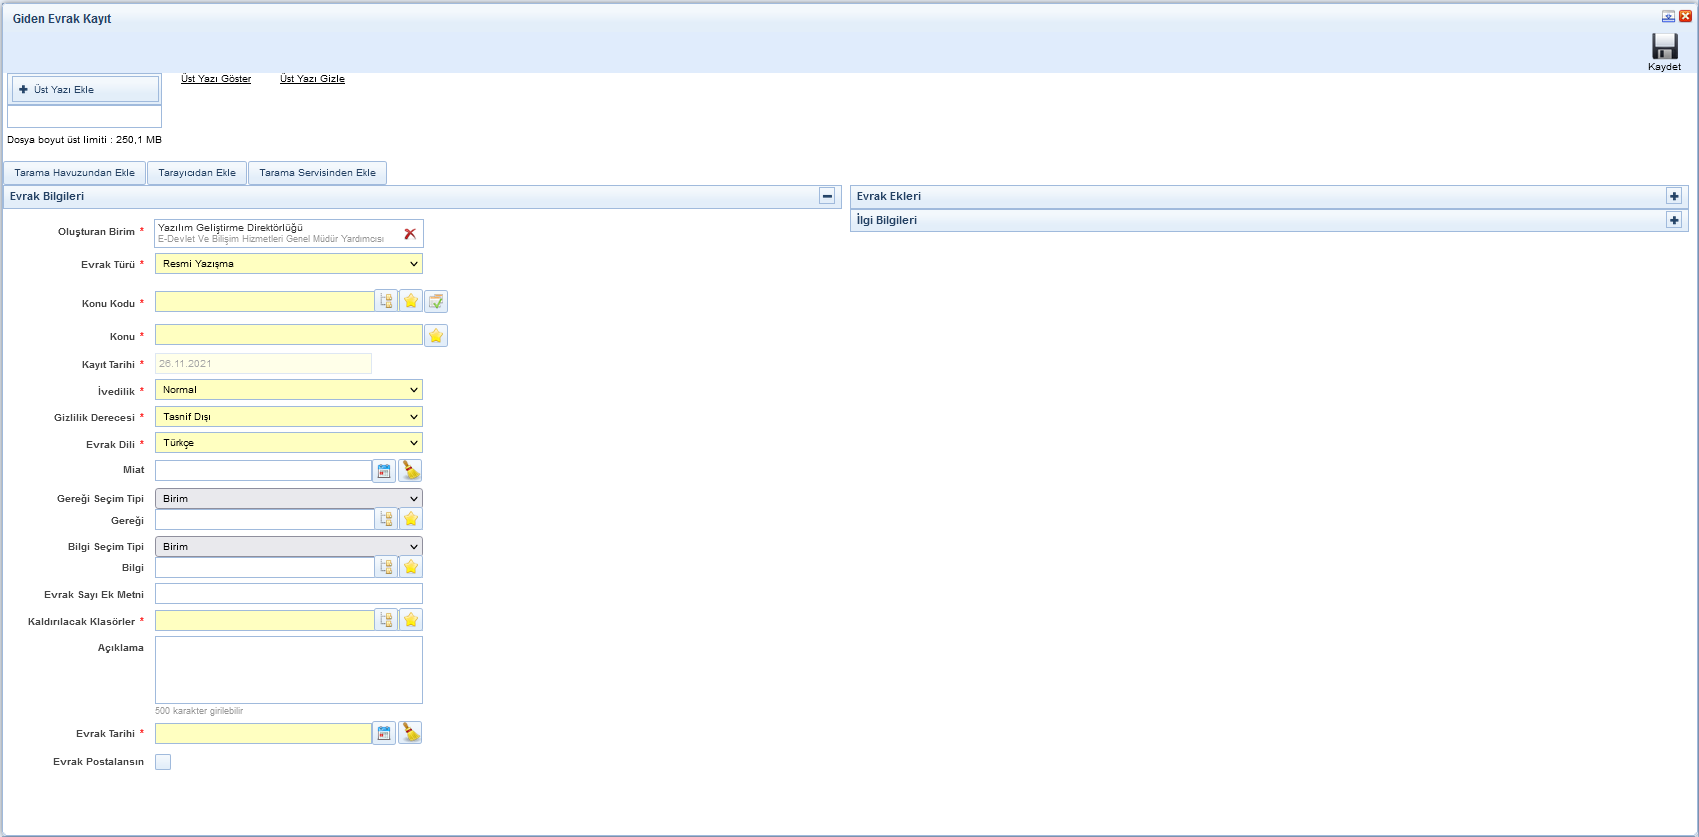The width and height of the screenshot is (1699, 837).
Task: Open the Evrak Dili dropdown
Action: [x=288, y=443]
